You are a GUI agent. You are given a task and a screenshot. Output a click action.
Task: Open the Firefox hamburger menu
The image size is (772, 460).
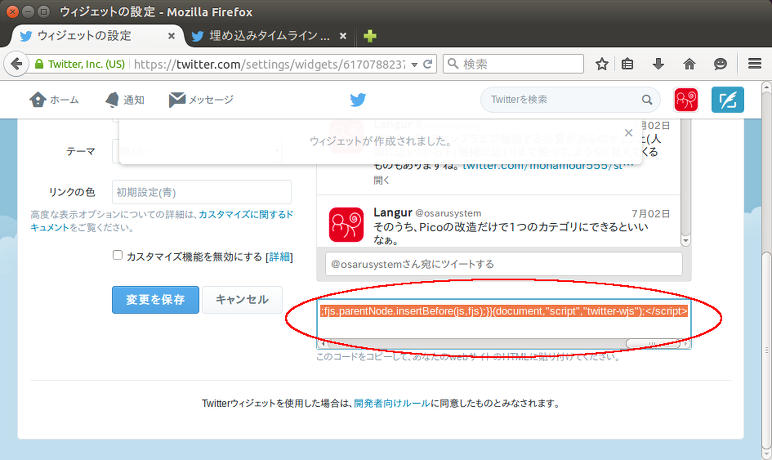755,64
